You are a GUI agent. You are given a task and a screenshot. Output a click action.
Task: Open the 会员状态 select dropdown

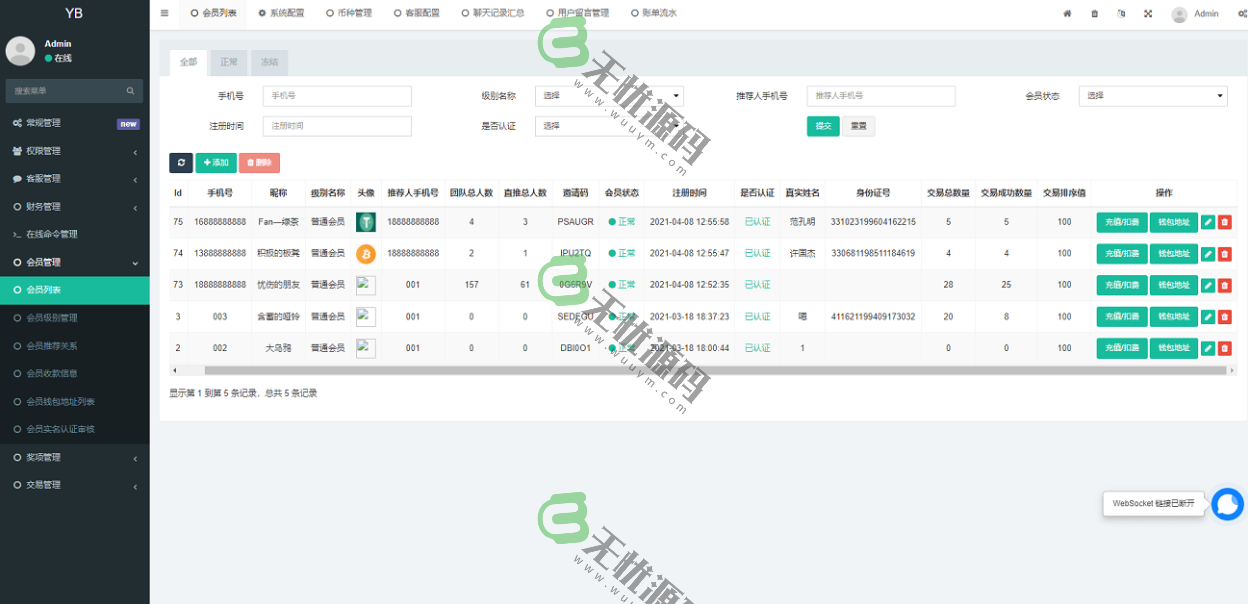pyautogui.click(x=1152, y=96)
